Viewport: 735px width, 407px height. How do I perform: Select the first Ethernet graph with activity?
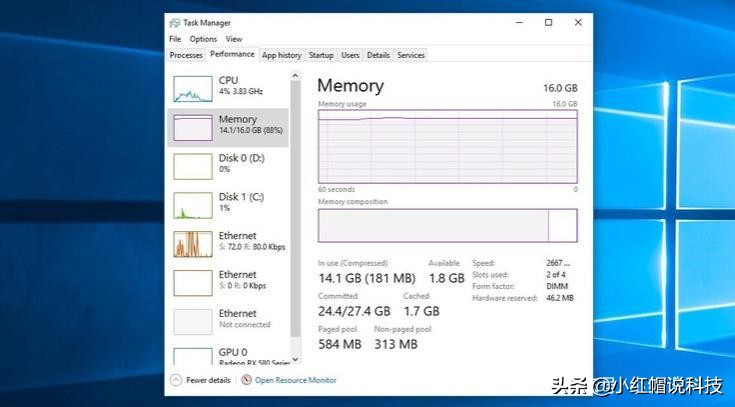(193, 244)
